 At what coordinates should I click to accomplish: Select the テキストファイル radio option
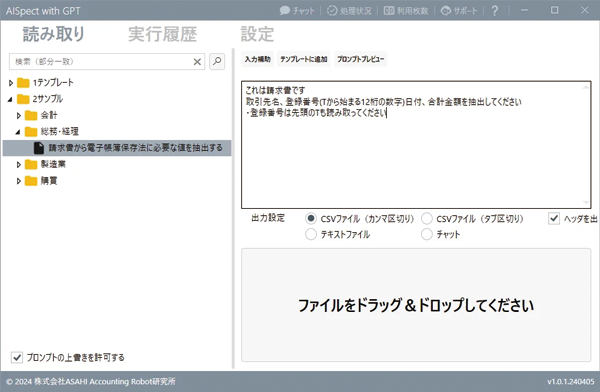click(x=311, y=234)
